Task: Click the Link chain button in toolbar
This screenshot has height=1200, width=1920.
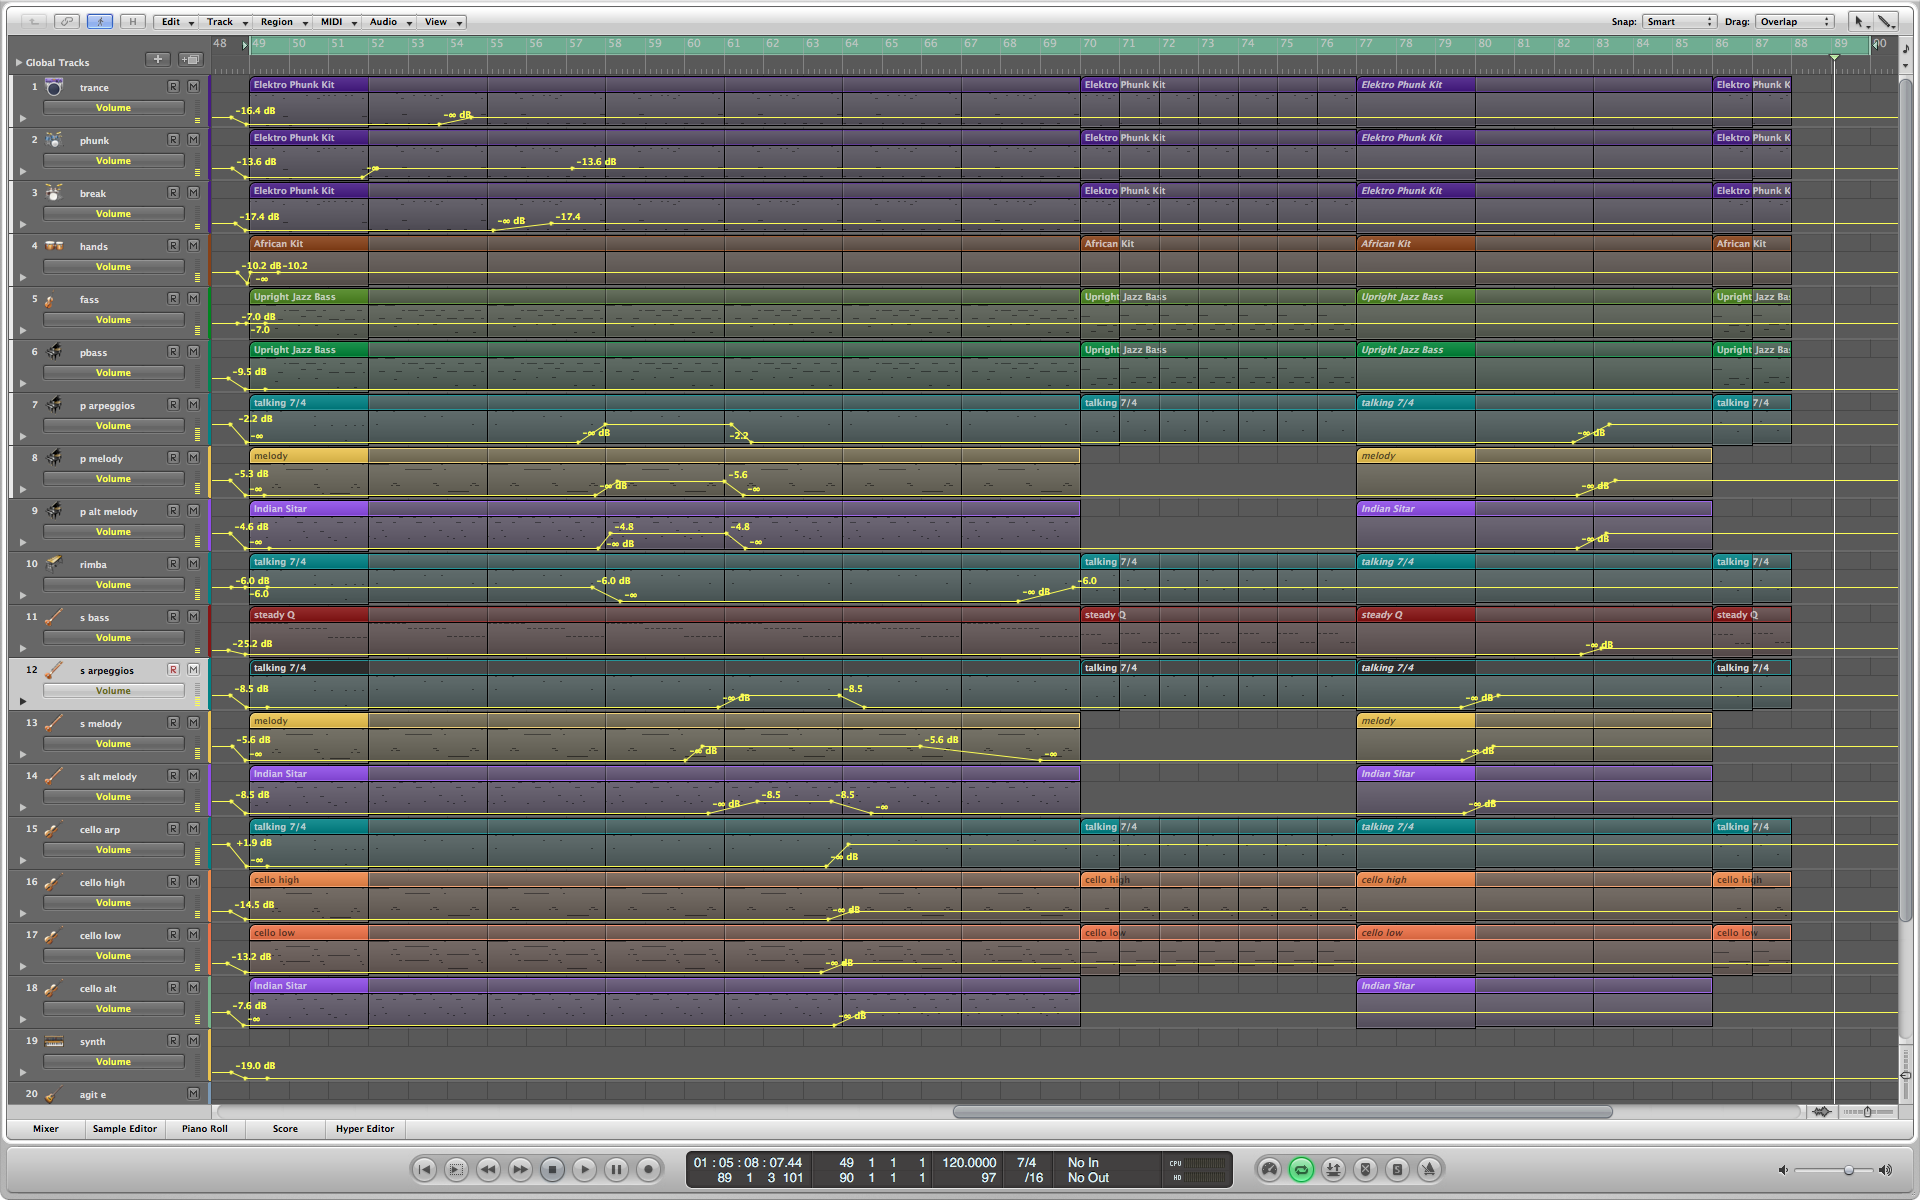Action: point(67,21)
